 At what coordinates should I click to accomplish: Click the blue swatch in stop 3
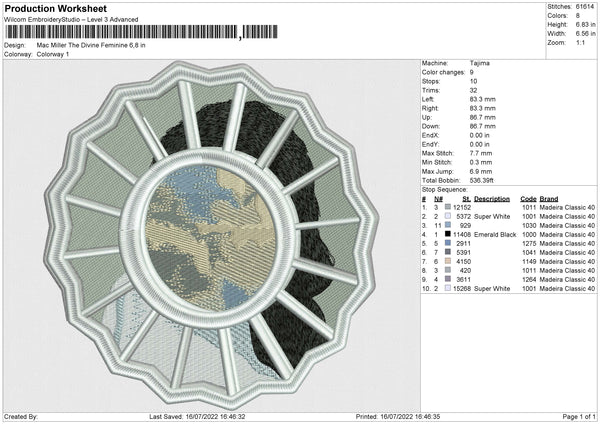tap(448, 224)
